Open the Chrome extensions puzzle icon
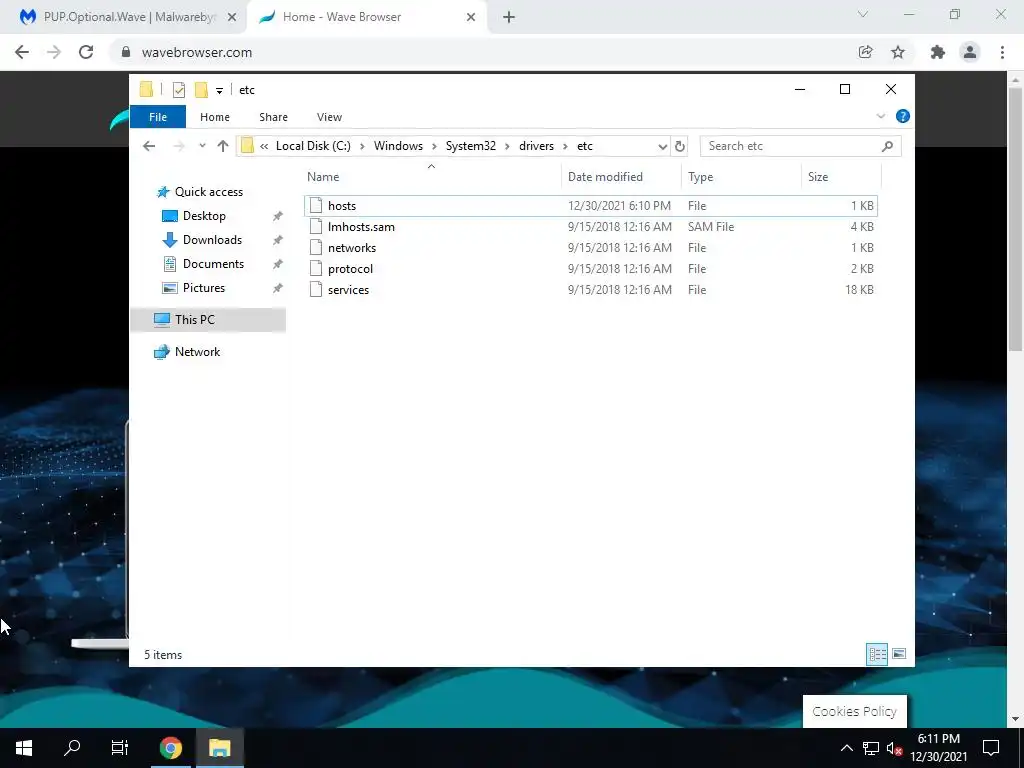This screenshot has width=1024, height=768. tap(938, 52)
